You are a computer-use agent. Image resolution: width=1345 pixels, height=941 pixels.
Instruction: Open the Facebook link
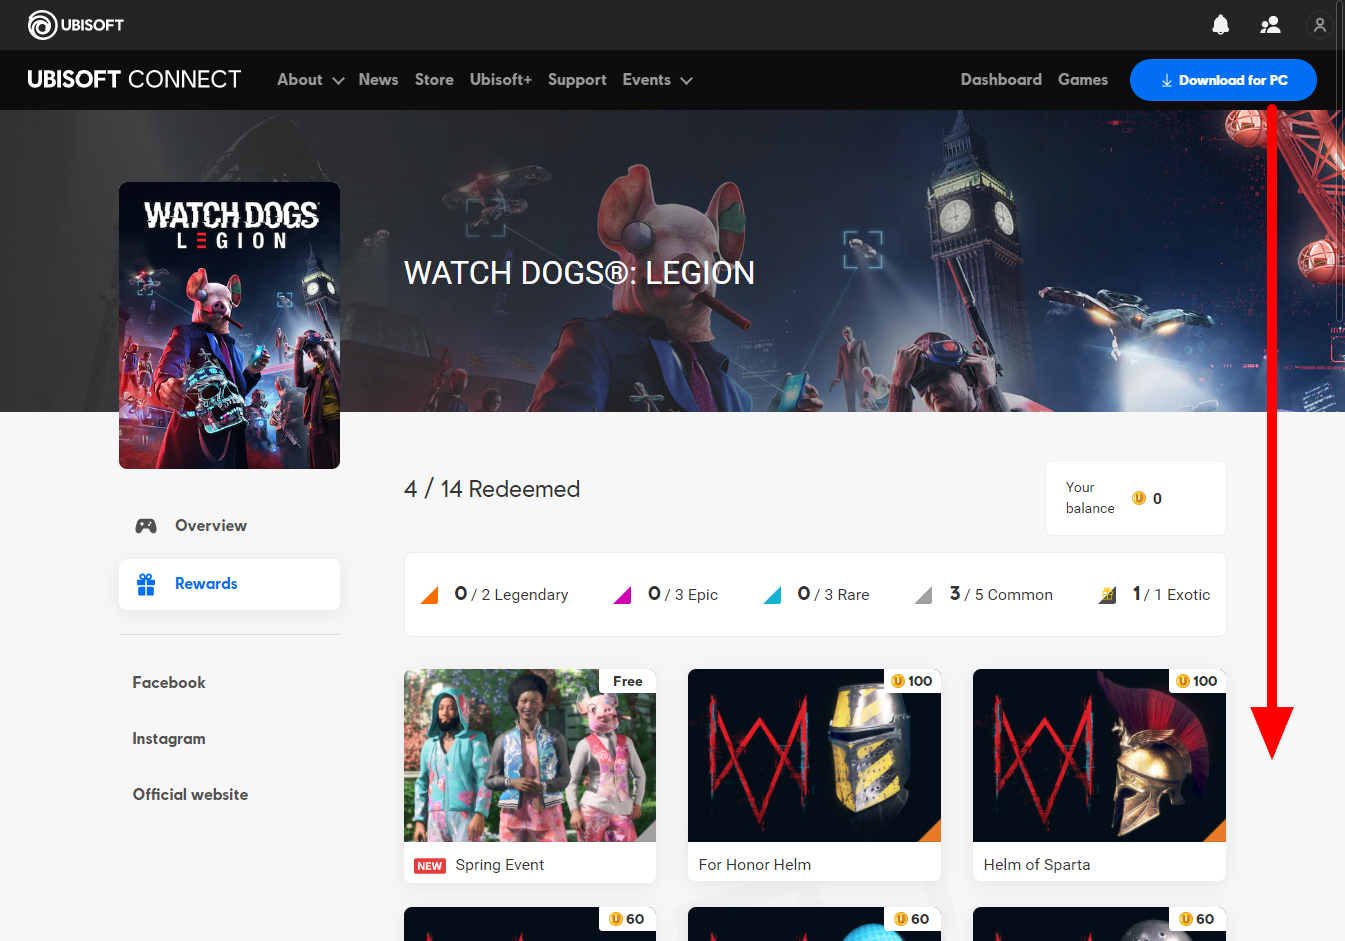point(169,682)
